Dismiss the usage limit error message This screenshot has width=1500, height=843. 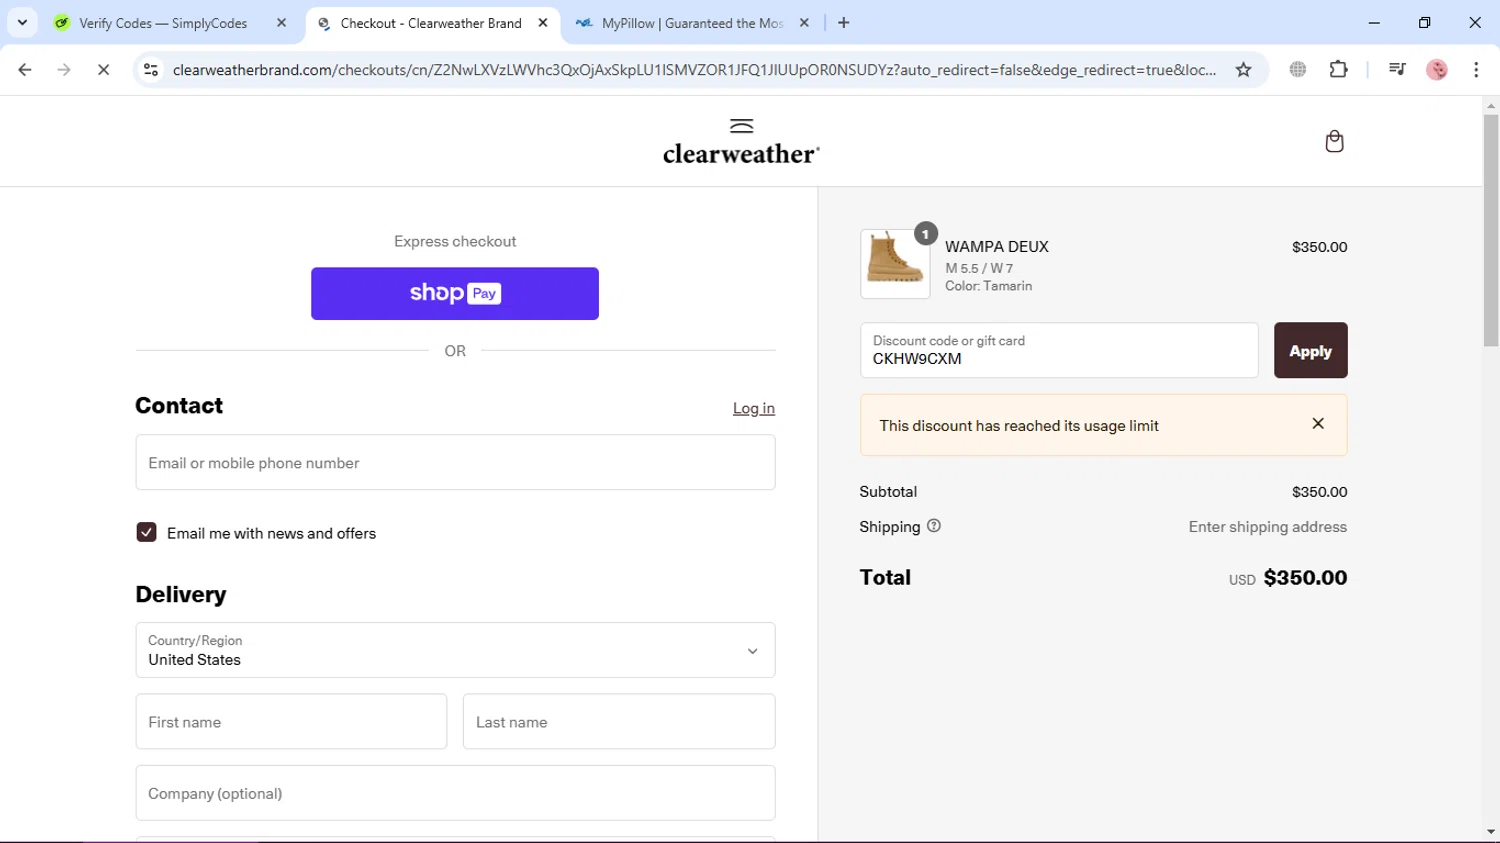tap(1318, 424)
